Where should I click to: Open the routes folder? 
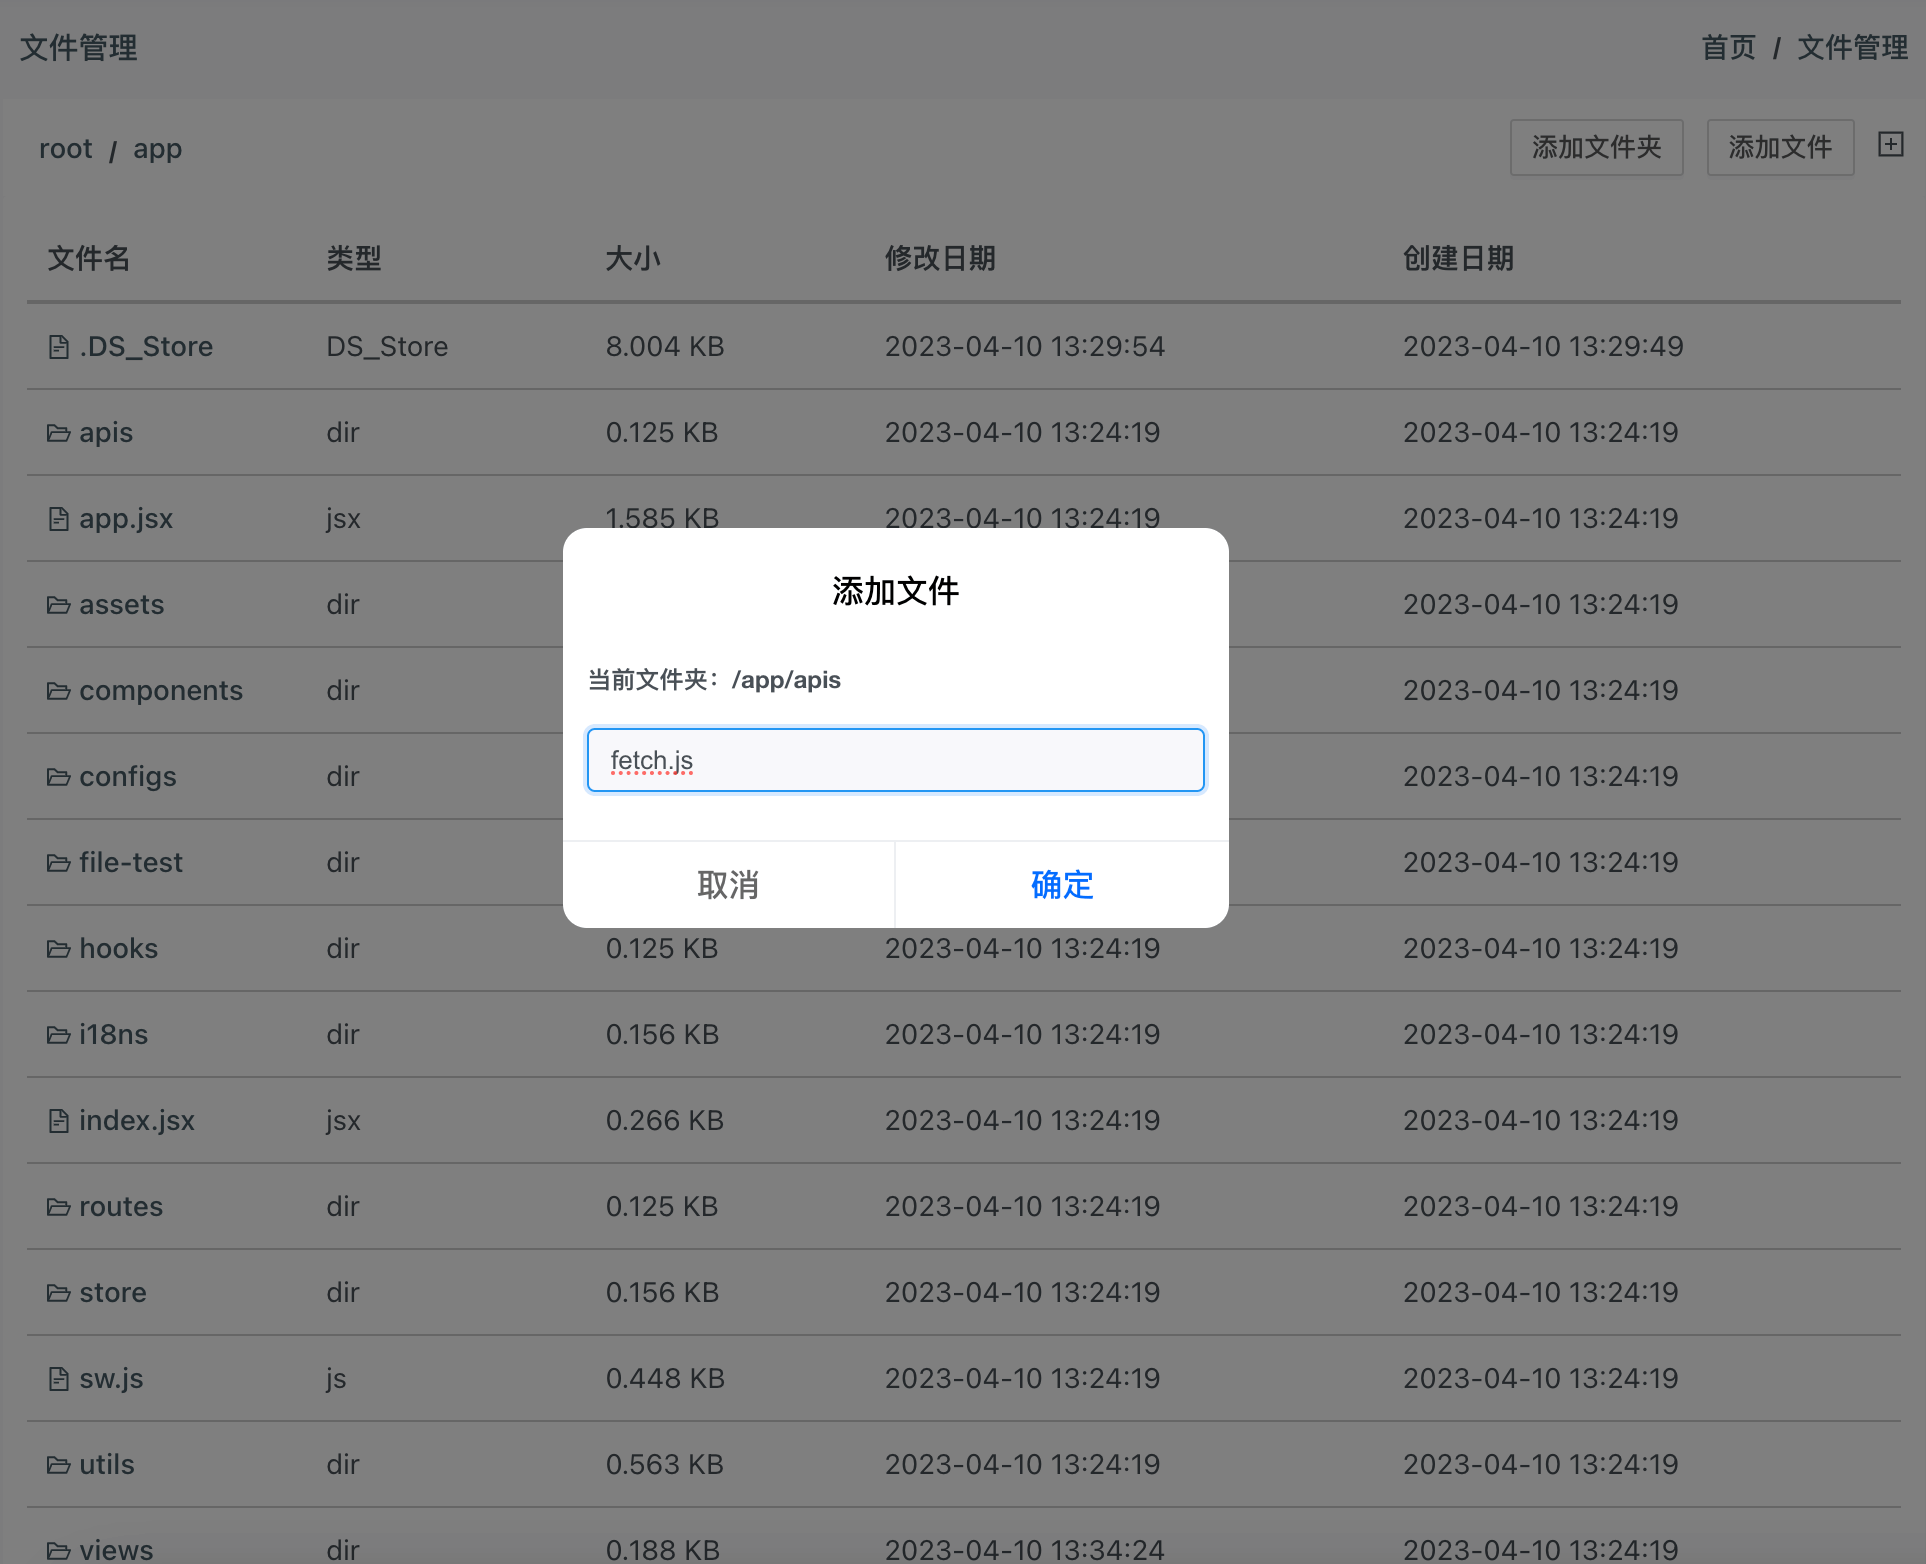click(x=120, y=1207)
